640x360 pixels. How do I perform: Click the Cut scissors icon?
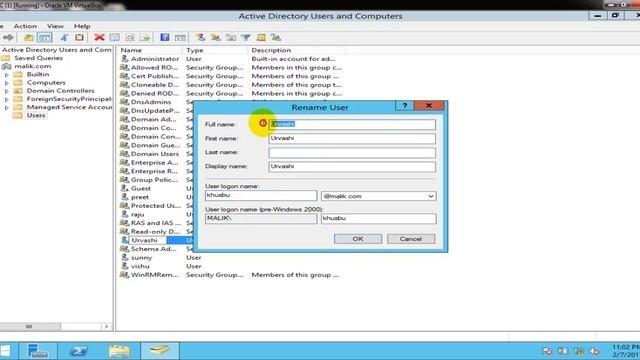[x=64, y=38]
